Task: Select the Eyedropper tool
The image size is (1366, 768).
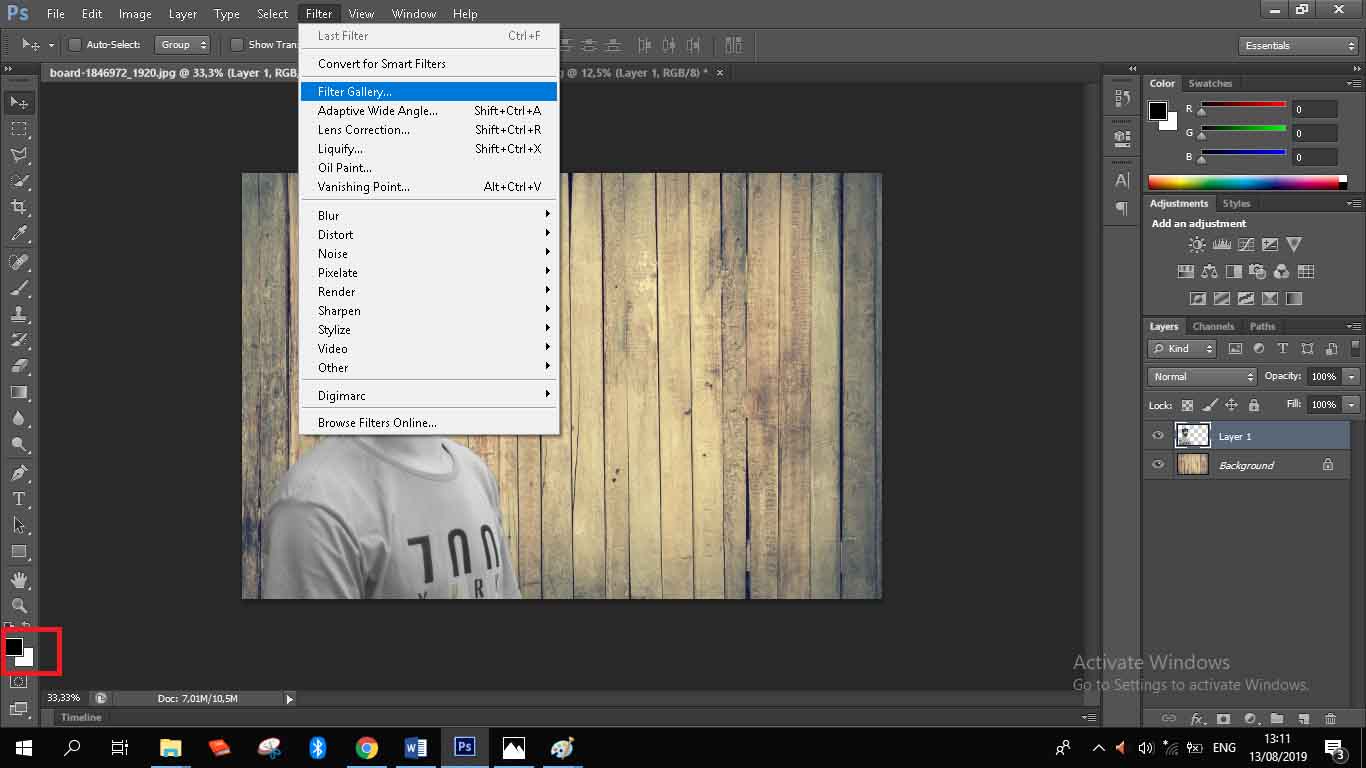Action: coord(19,234)
